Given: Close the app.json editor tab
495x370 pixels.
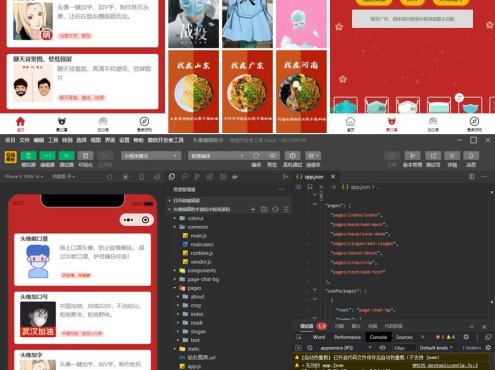Looking at the screenshot, I should click(x=333, y=177).
